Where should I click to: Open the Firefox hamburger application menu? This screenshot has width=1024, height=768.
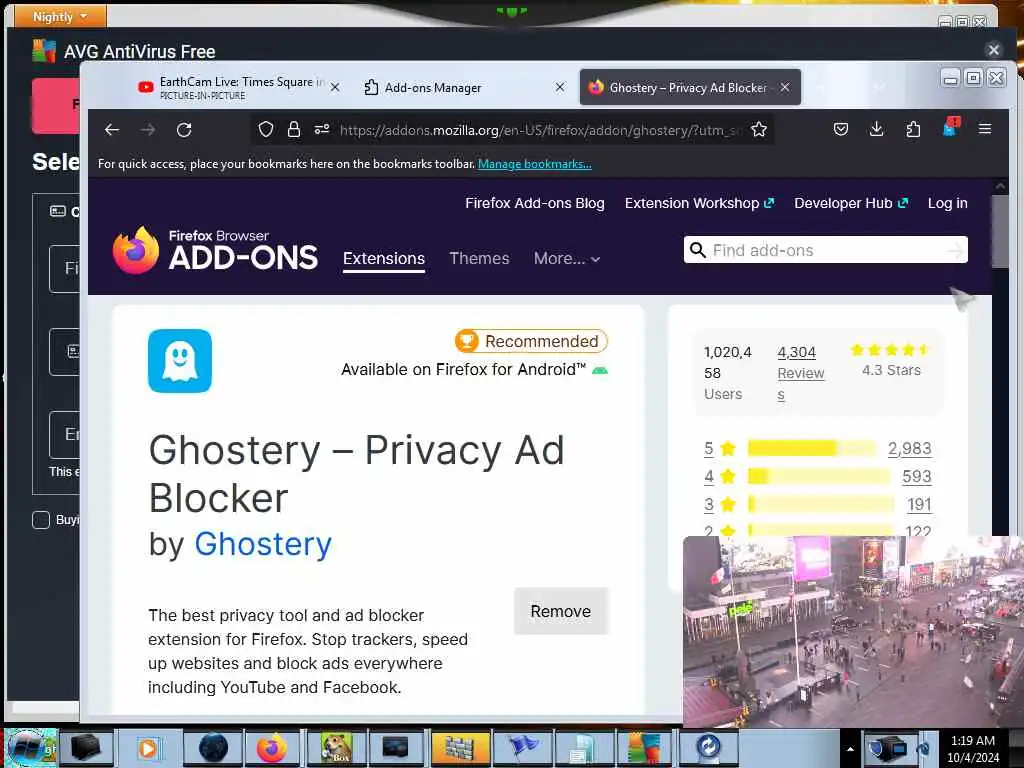pos(985,130)
